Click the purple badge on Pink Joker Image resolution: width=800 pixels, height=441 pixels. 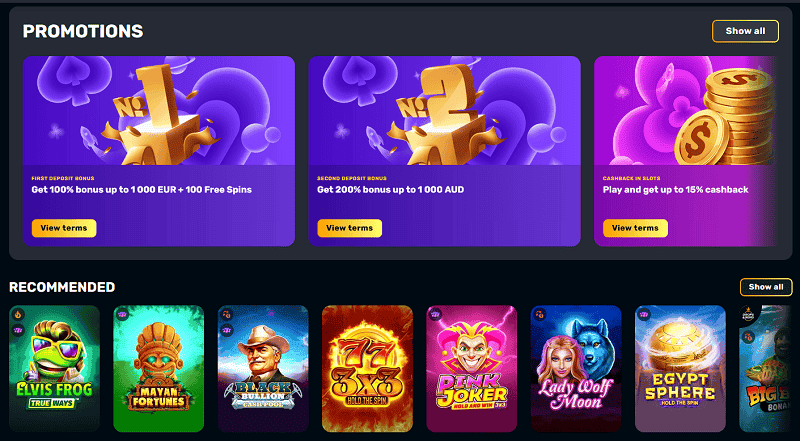(436, 314)
